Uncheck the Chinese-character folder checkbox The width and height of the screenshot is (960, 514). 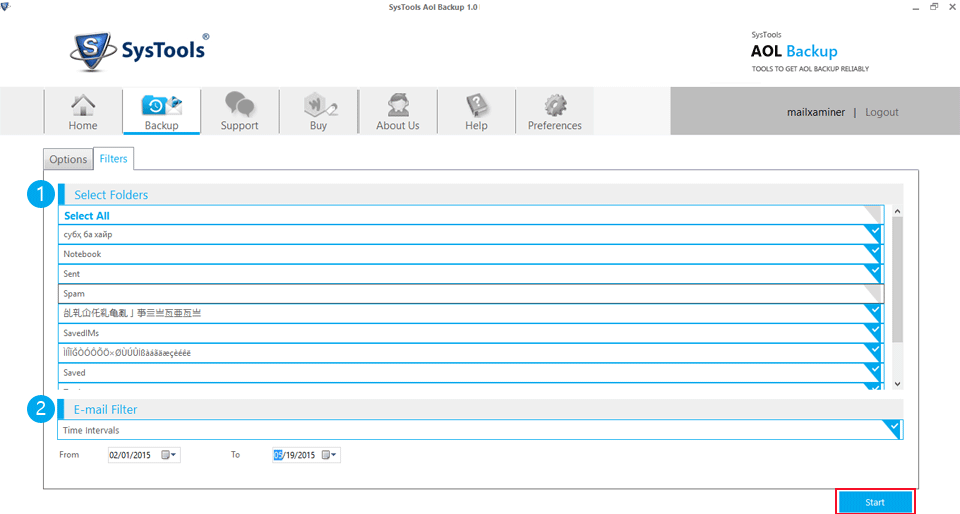coord(874,312)
